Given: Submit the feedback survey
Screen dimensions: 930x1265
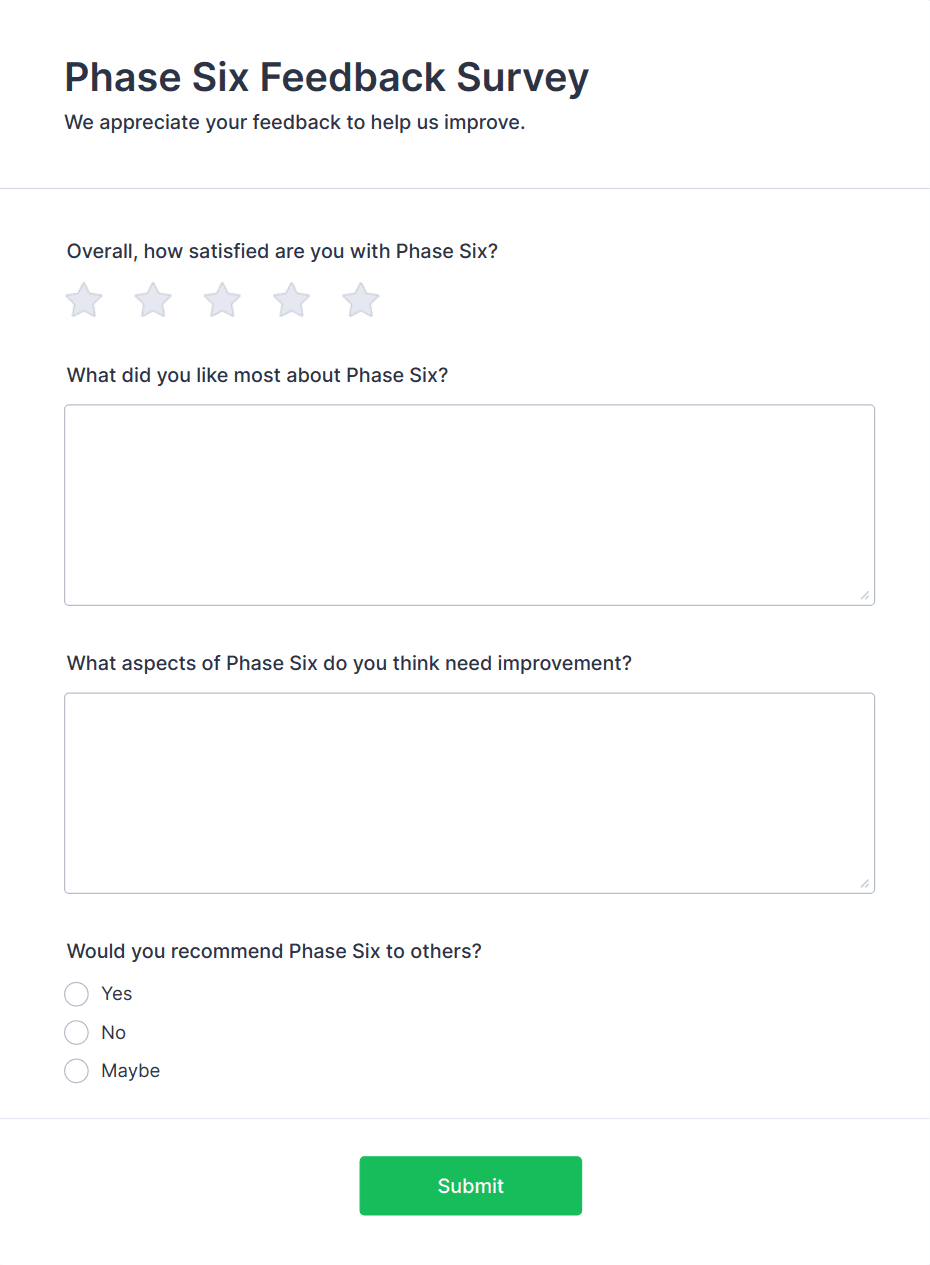Looking at the screenshot, I should (x=470, y=1186).
